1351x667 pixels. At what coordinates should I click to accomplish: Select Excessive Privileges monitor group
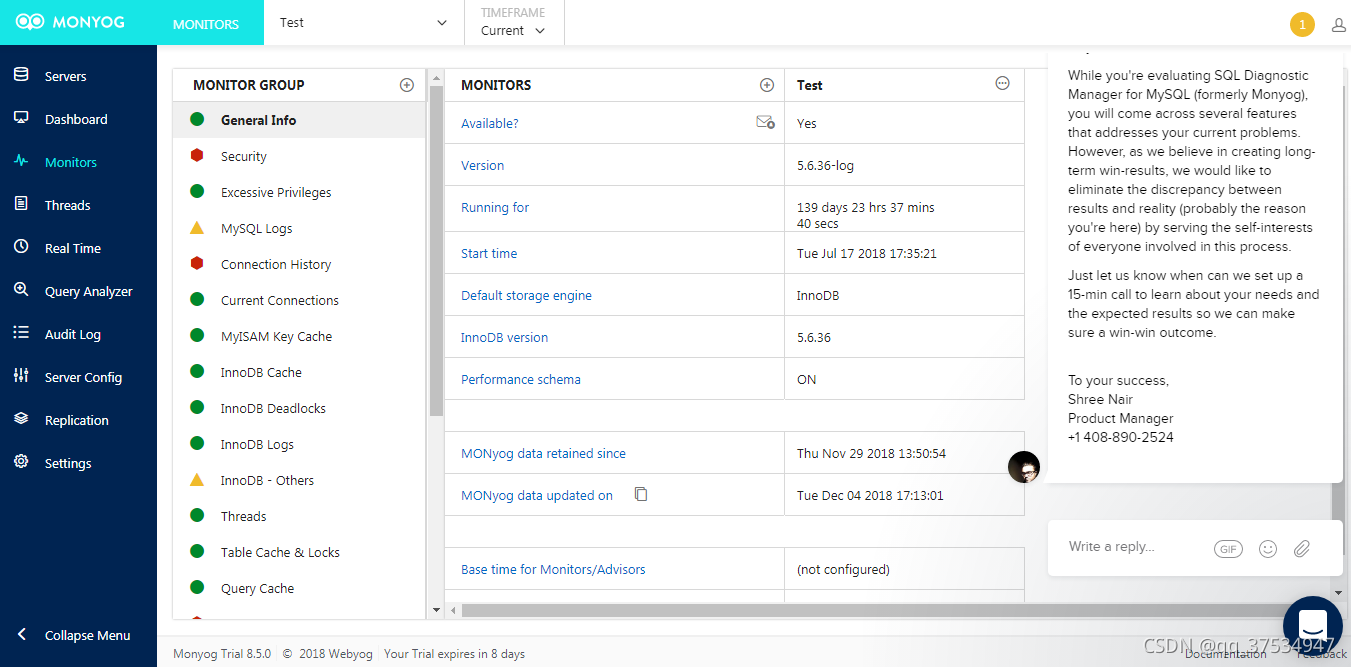(x=299, y=192)
